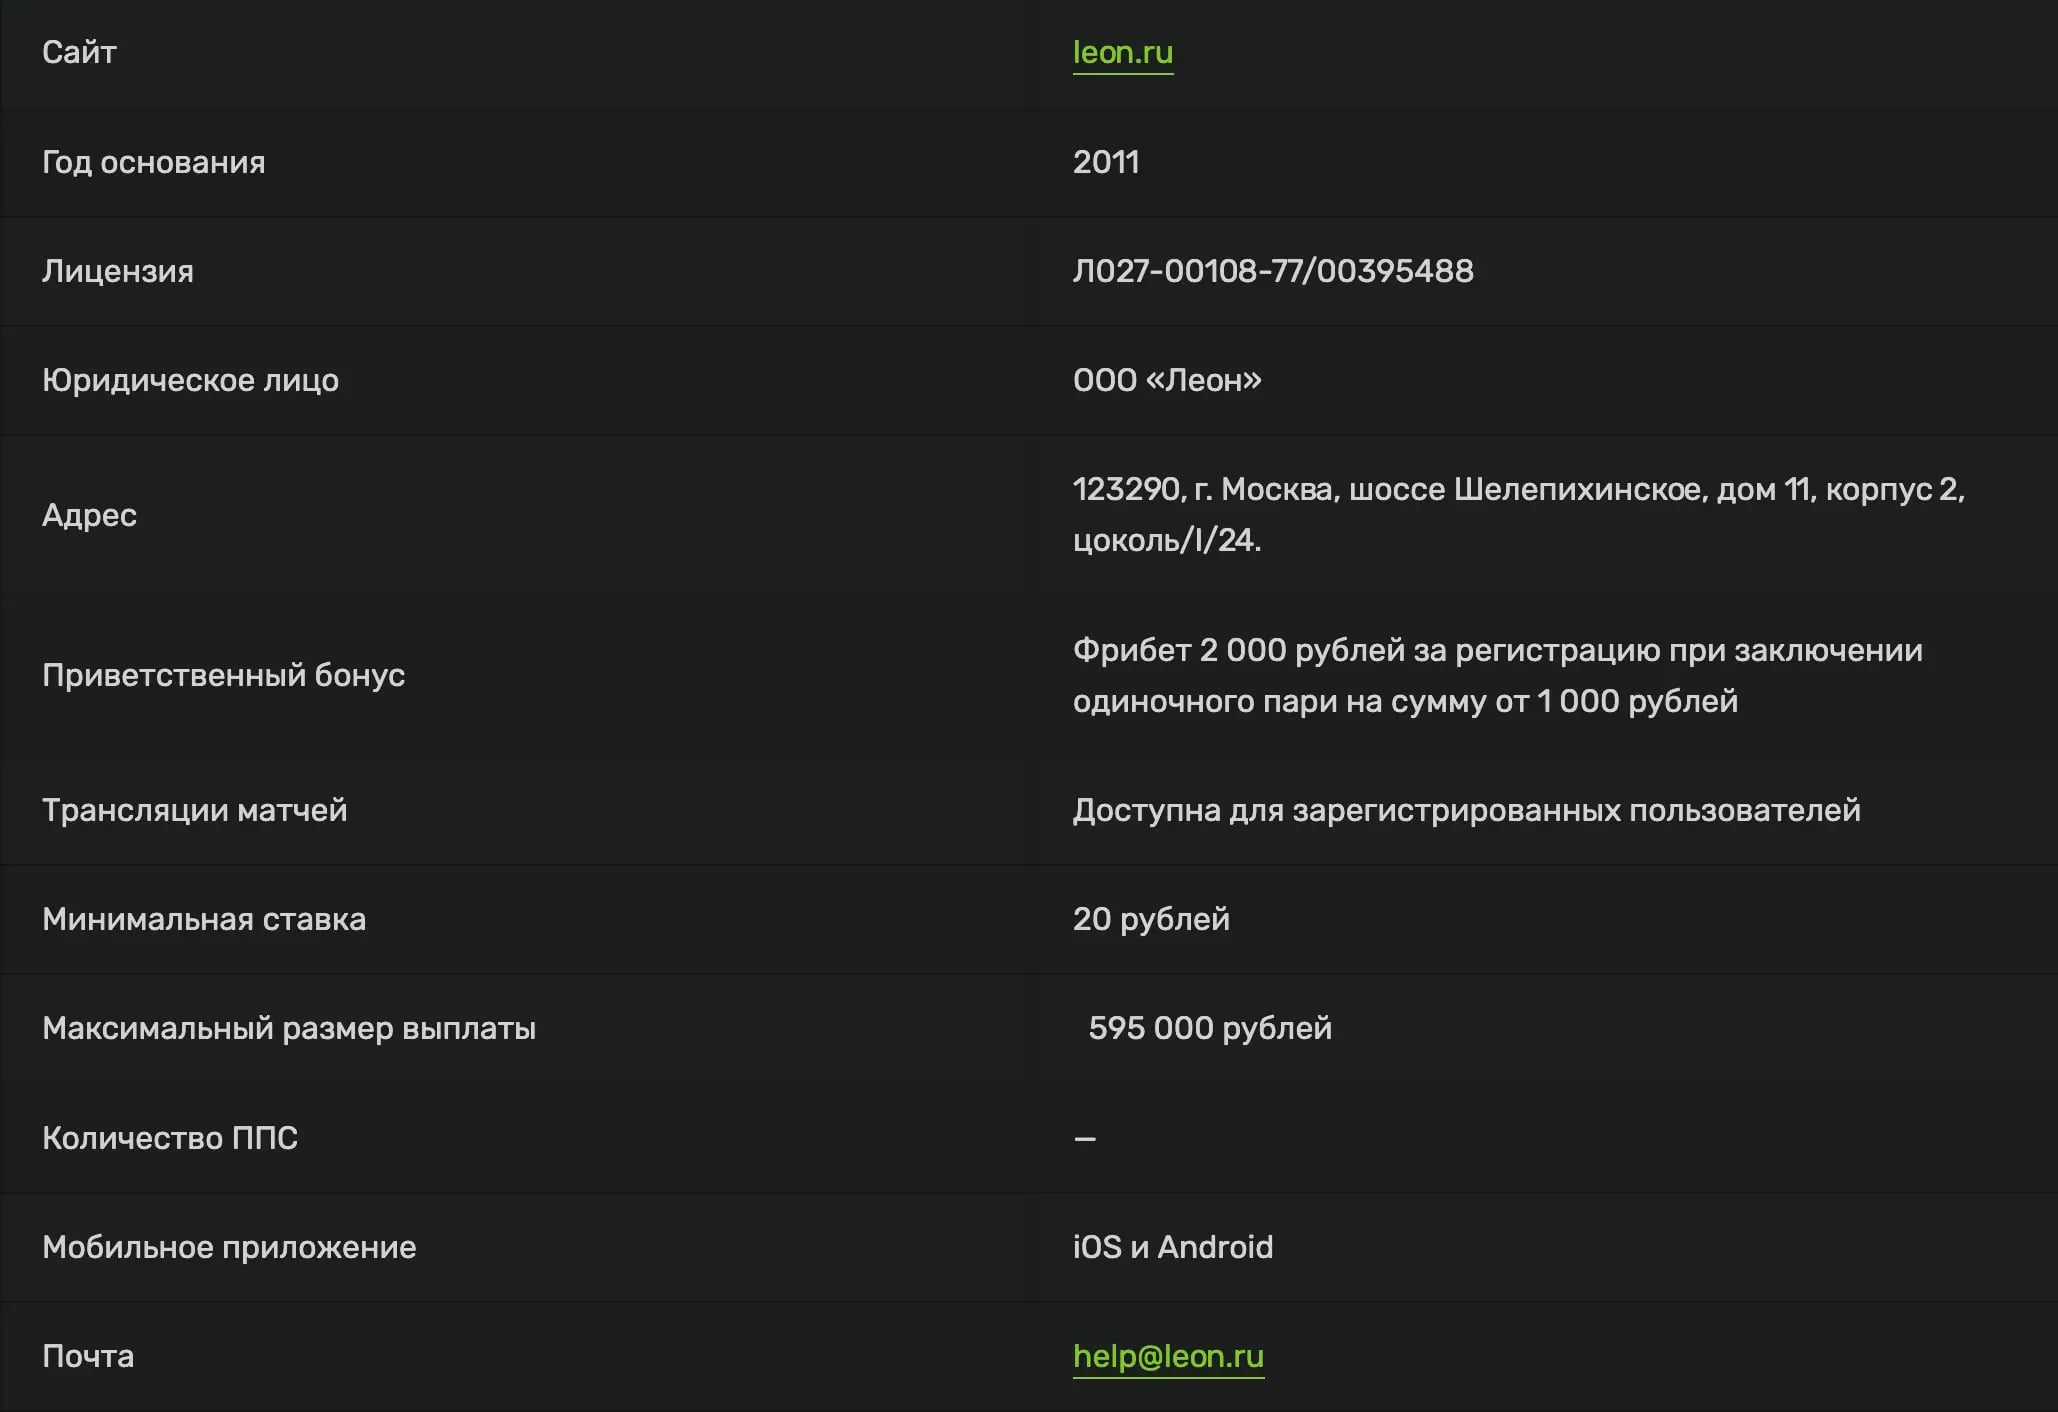The width and height of the screenshot is (2058, 1412).
Task: Open the leon.ru website link
Action: click(x=1122, y=52)
